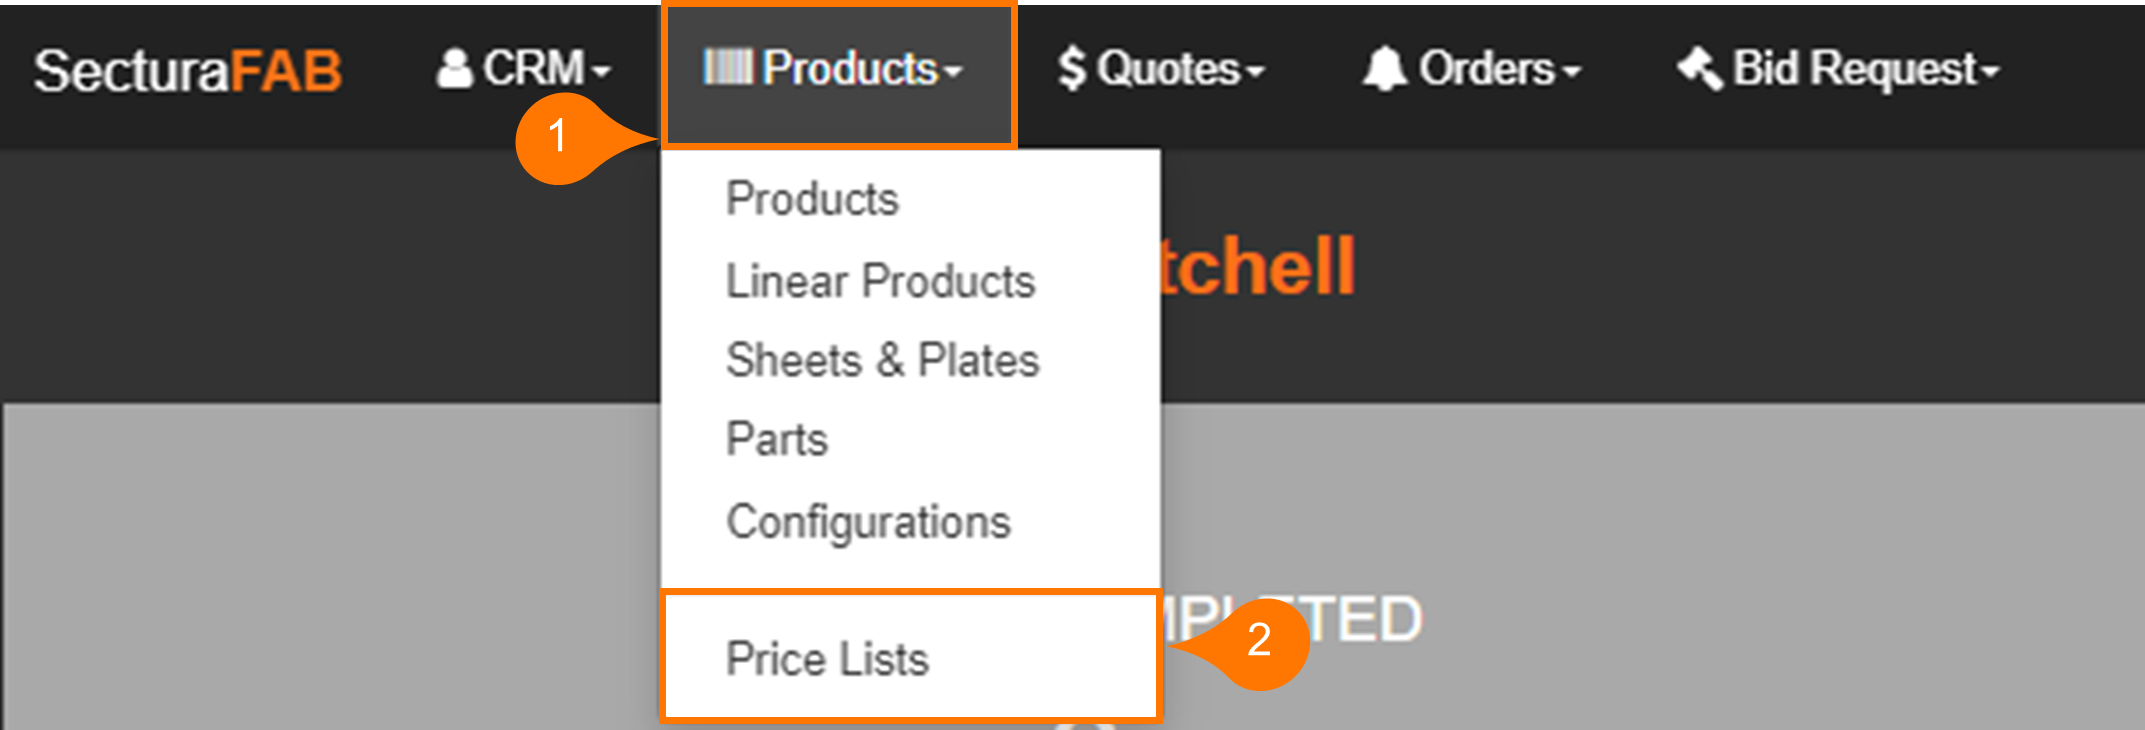2145x730 pixels.
Task: Choose the Linear Products menu entry
Action: tap(880, 280)
